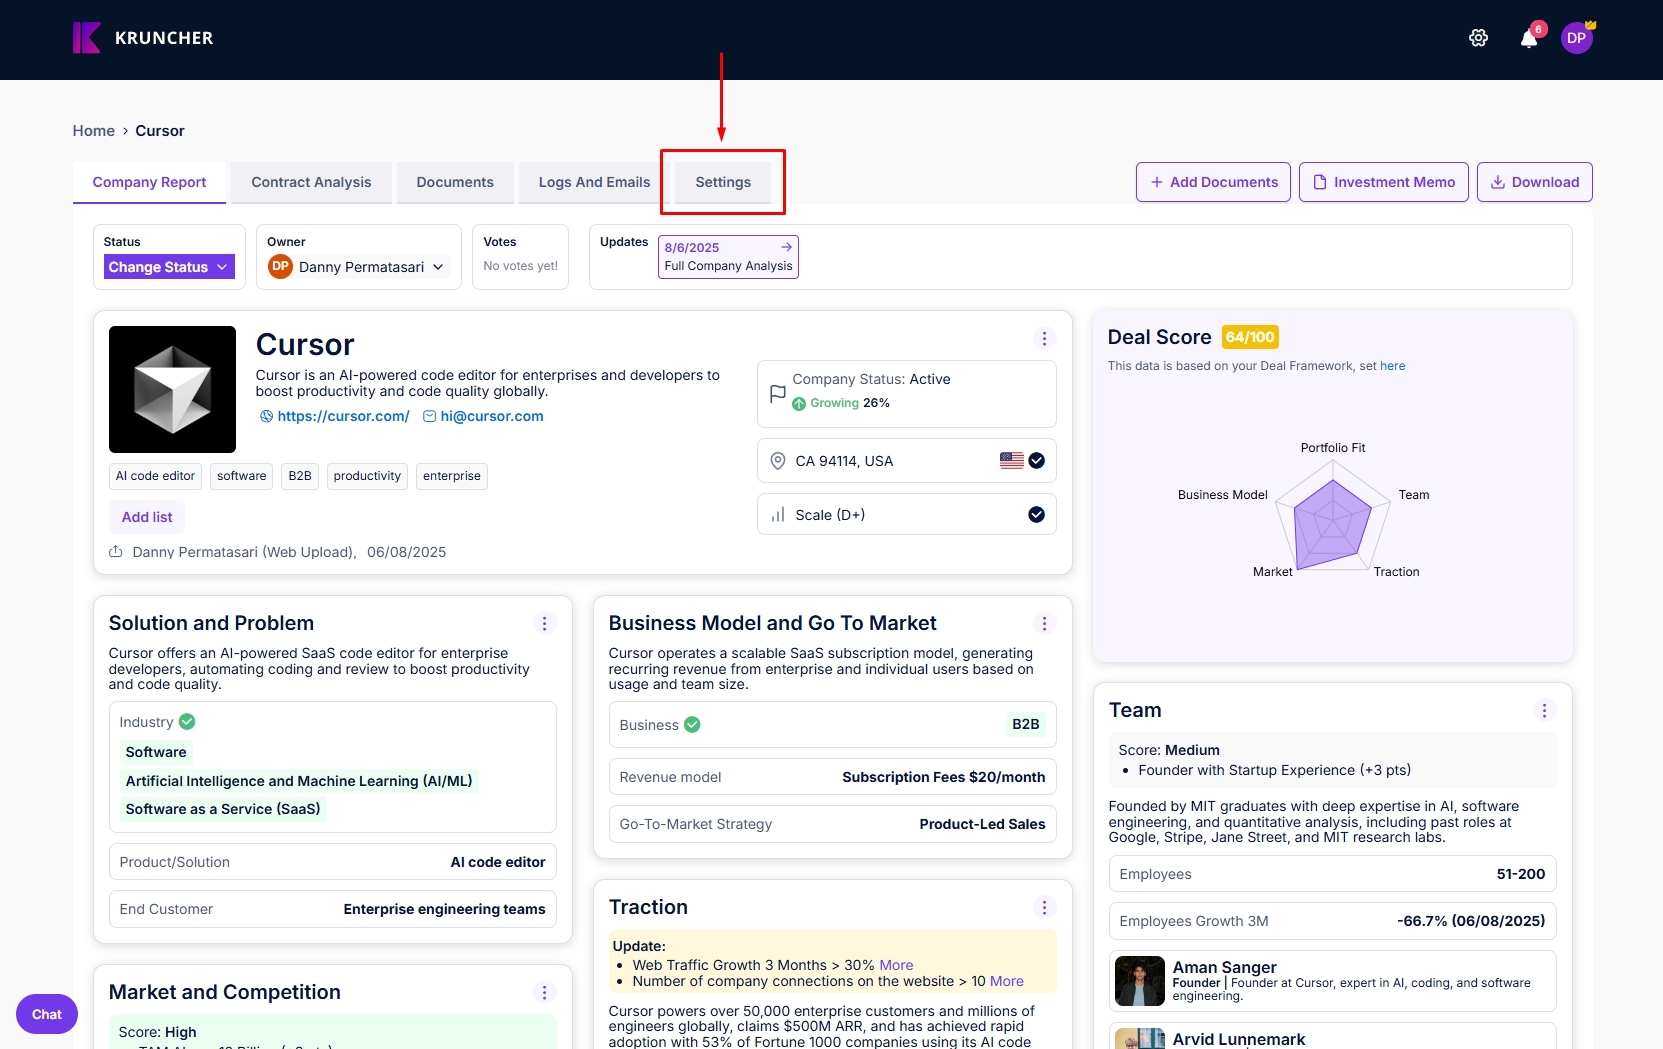Click the Kruncher logo icon
This screenshot has width=1663, height=1049.
coord(86,38)
